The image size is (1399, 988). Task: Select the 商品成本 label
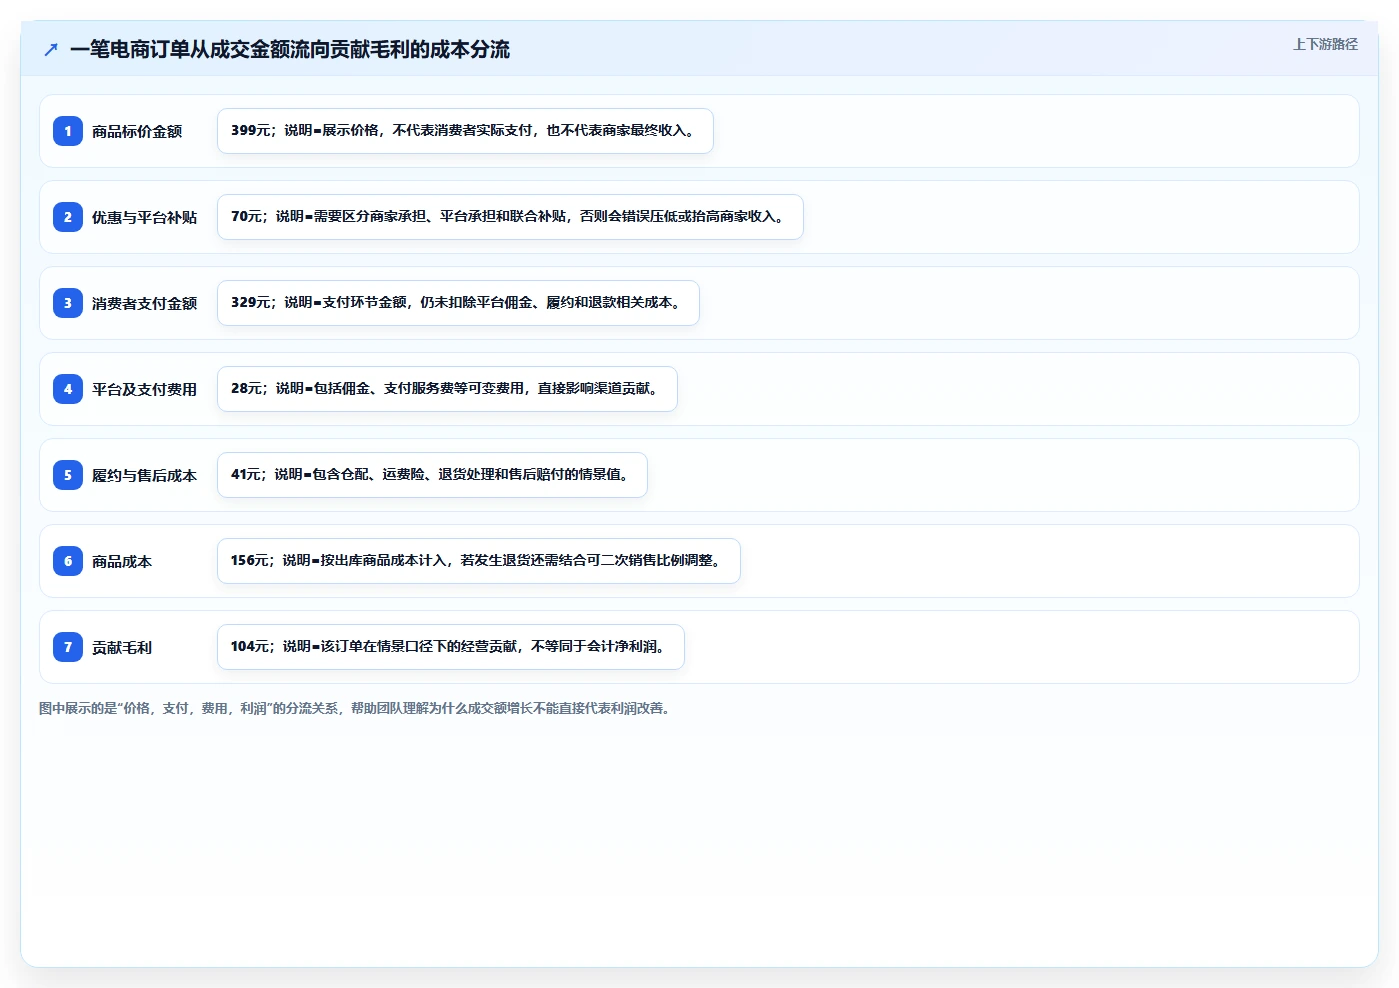click(122, 561)
